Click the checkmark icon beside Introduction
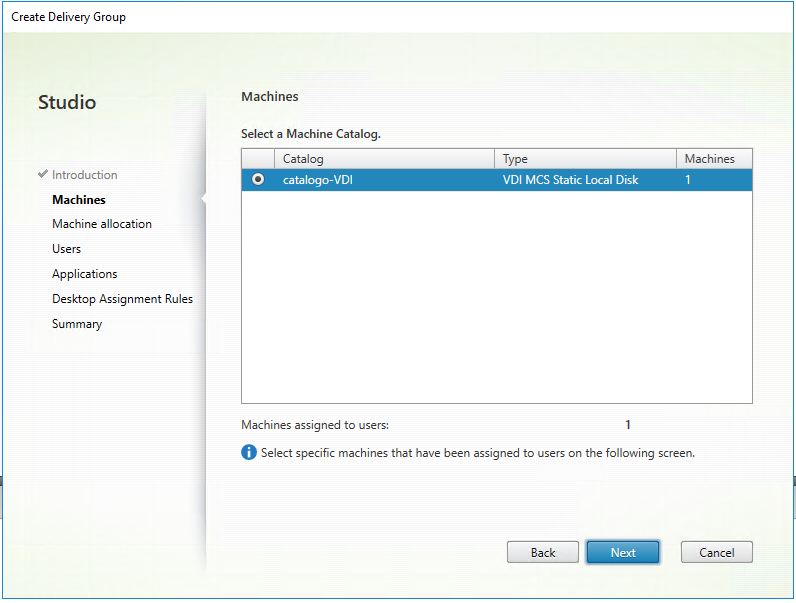The height and width of the screenshot is (603, 796). 43,174
